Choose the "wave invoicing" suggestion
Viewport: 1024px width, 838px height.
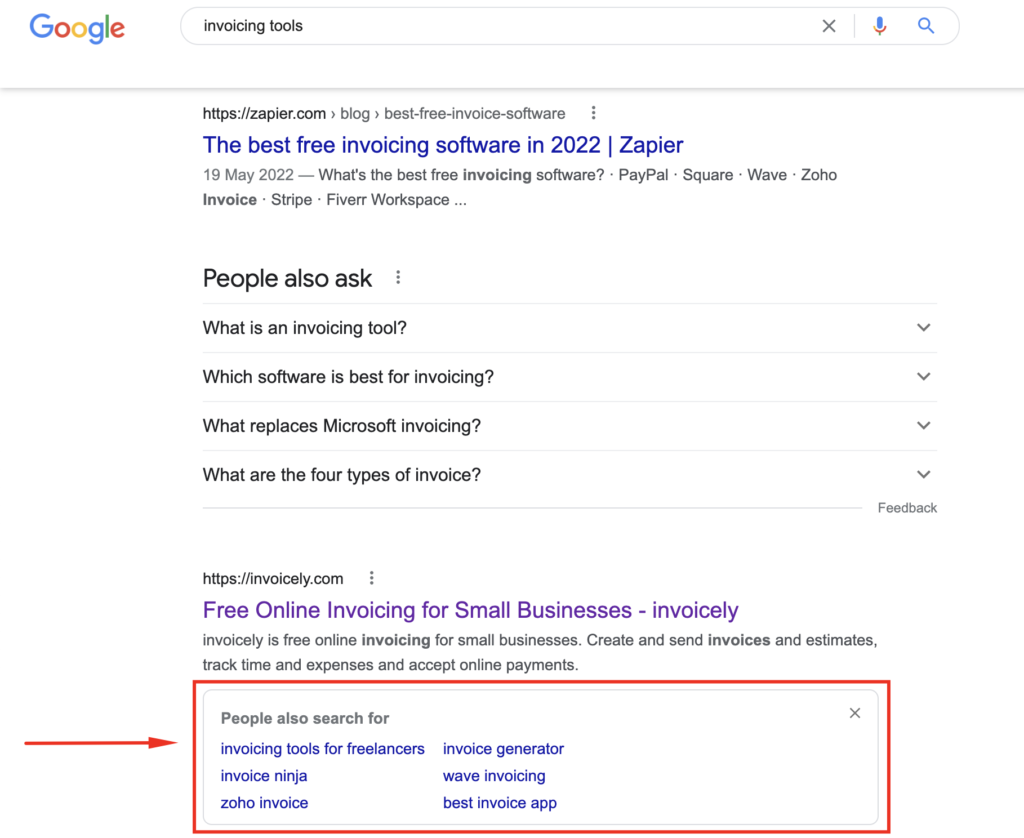pyautogui.click(x=494, y=776)
